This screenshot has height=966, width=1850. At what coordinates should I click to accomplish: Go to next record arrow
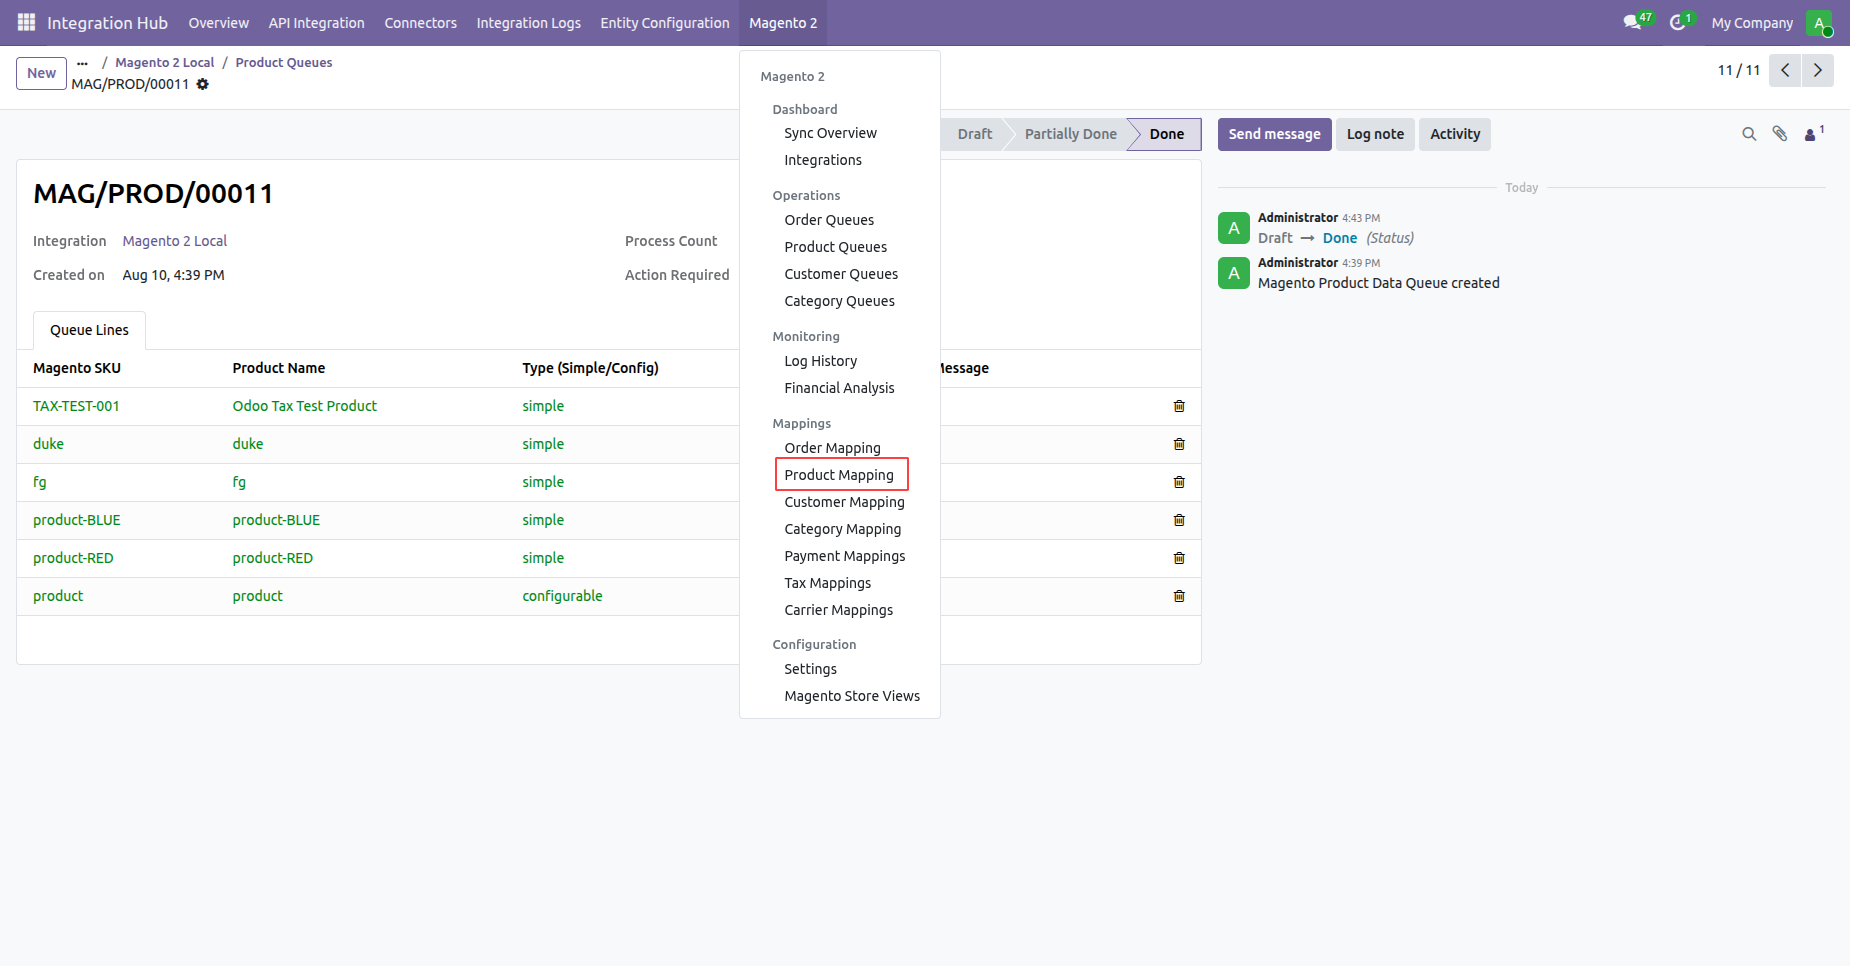1818,70
